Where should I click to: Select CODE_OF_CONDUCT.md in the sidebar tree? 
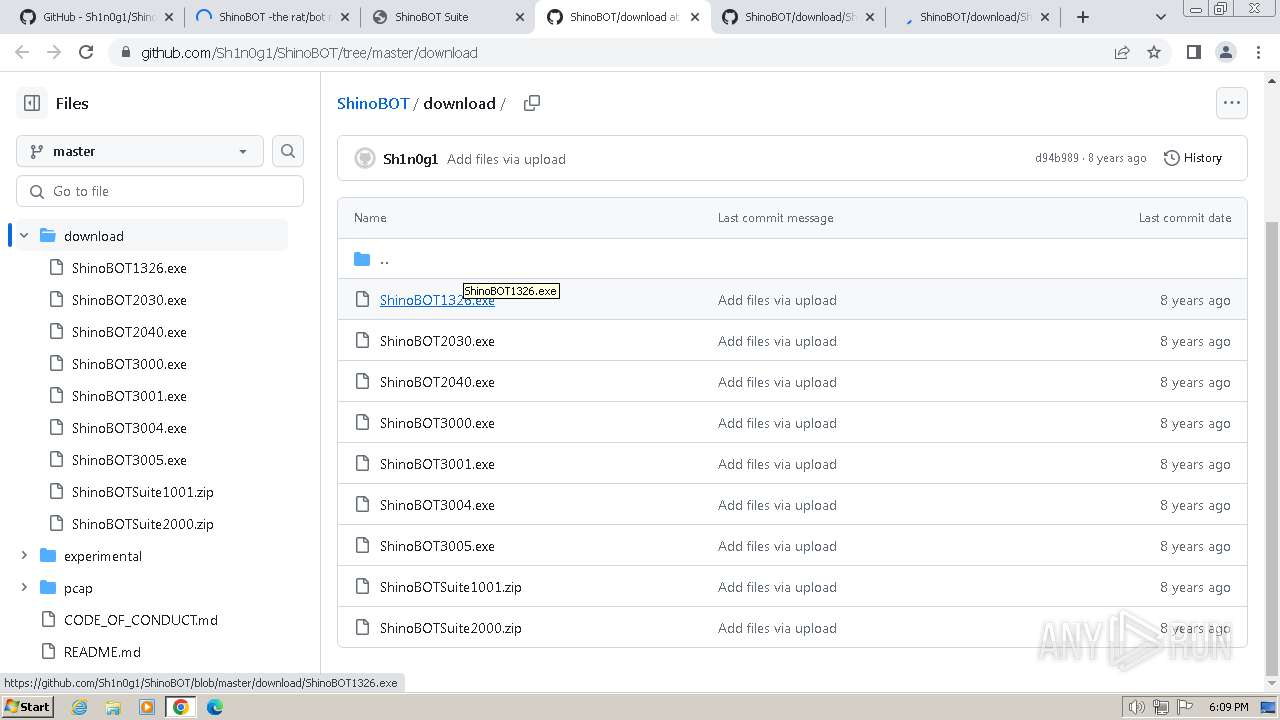(x=141, y=620)
